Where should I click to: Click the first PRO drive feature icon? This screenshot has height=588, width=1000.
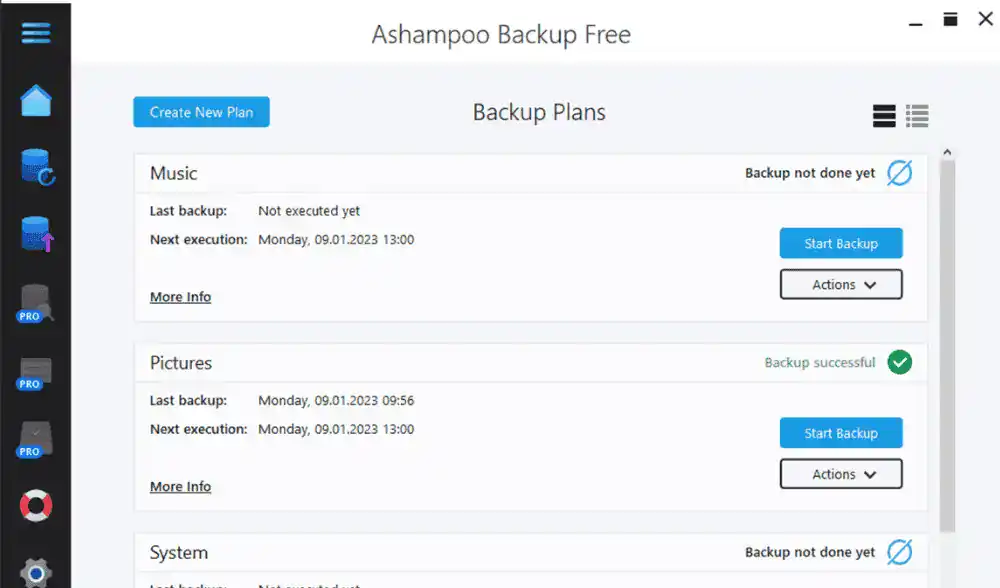click(36, 303)
